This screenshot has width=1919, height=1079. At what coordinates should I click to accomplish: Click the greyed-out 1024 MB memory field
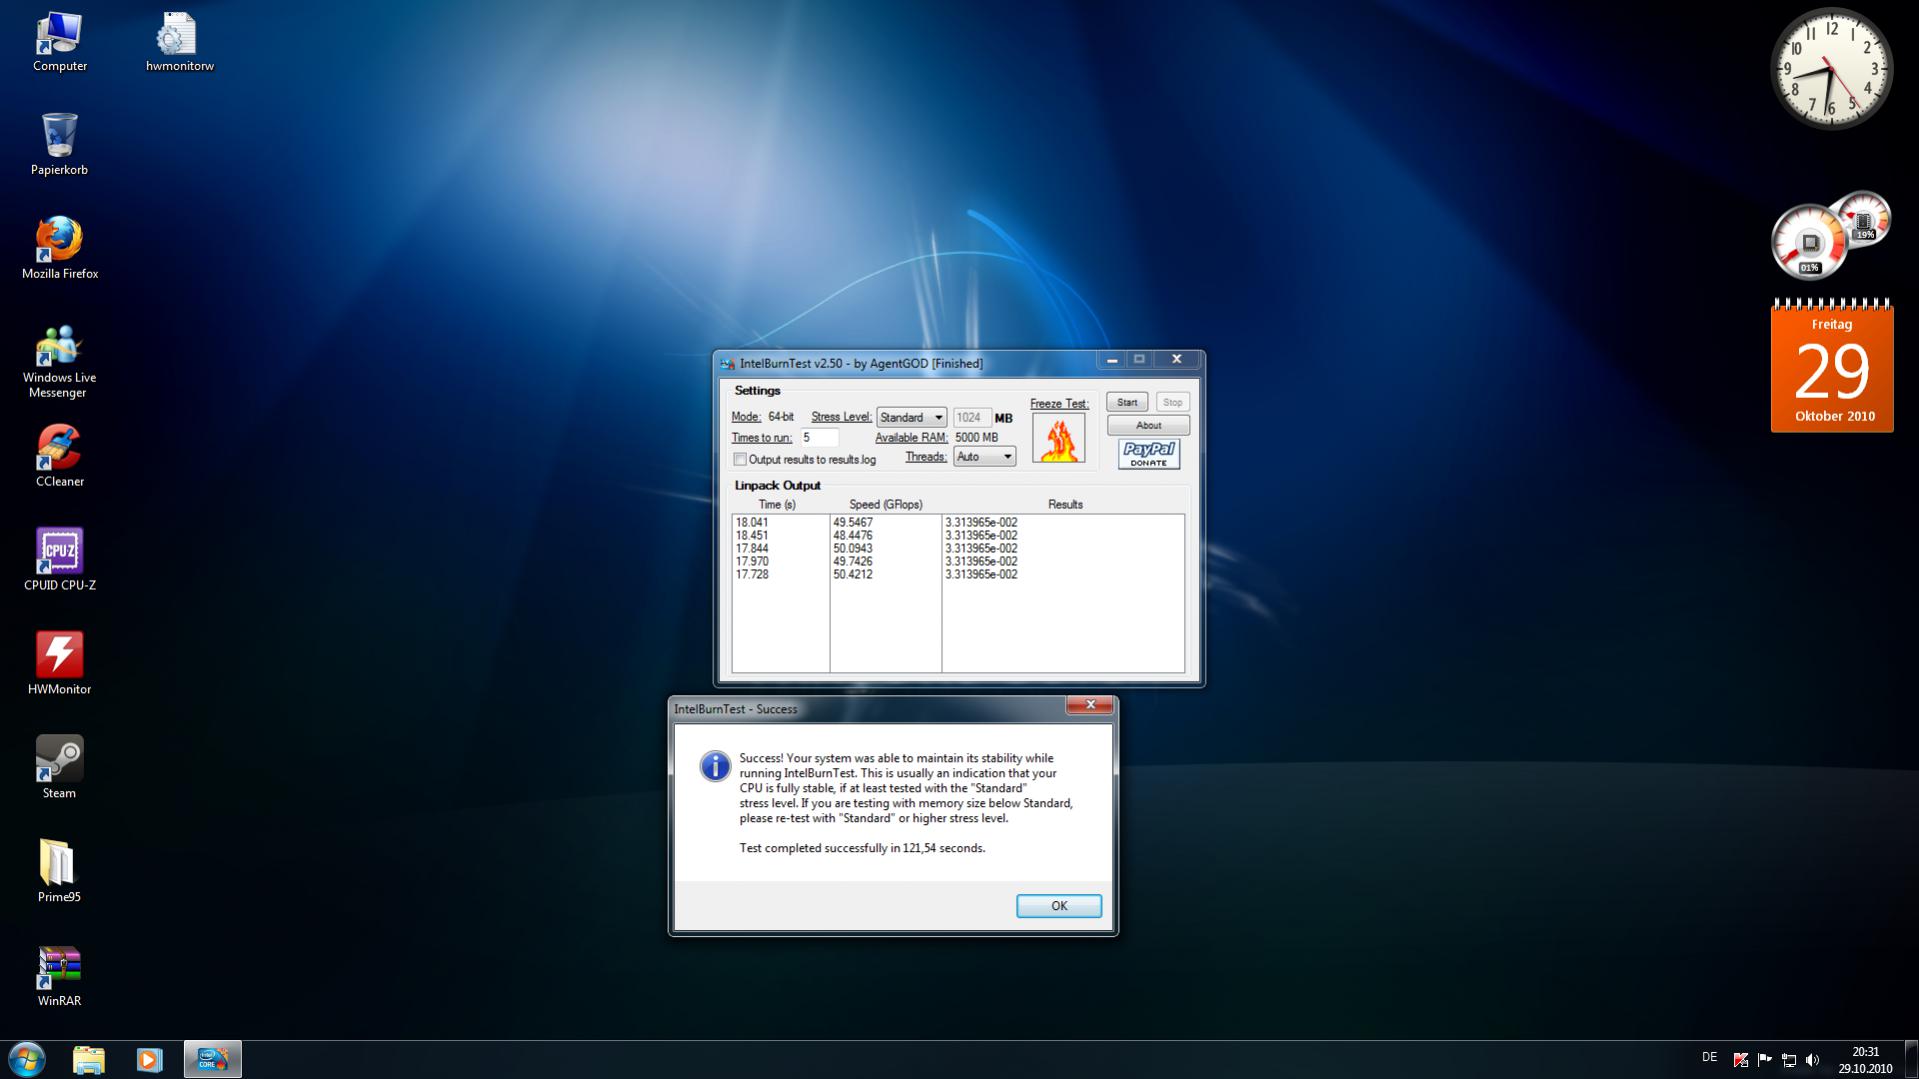(971, 418)
